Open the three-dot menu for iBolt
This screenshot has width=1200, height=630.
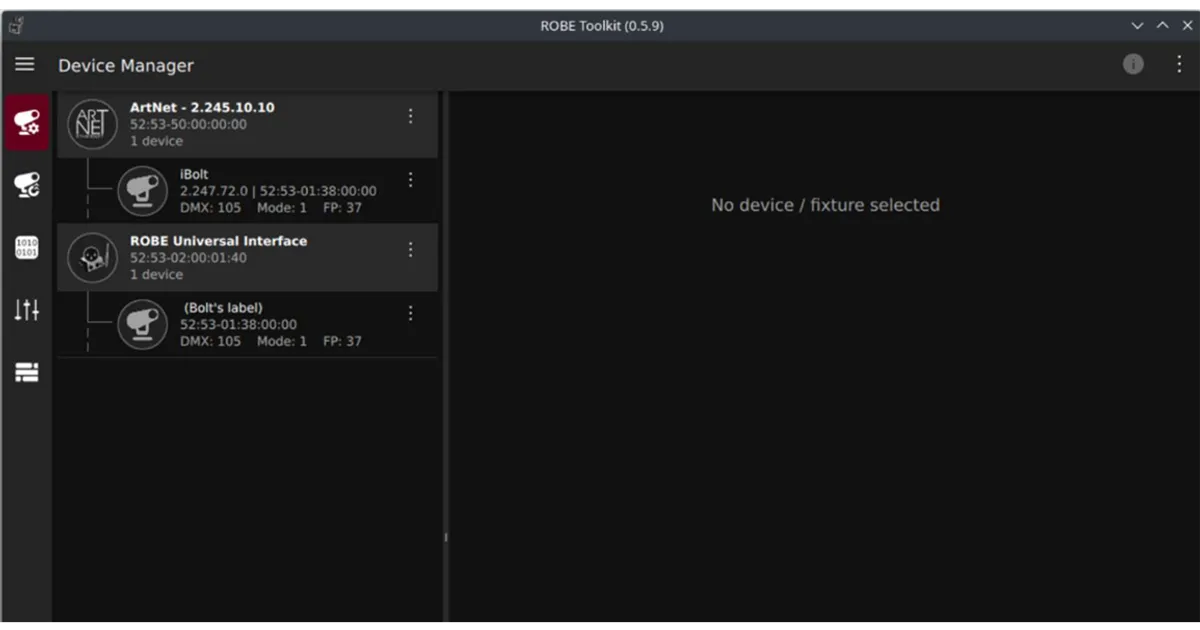pos(410,179)
